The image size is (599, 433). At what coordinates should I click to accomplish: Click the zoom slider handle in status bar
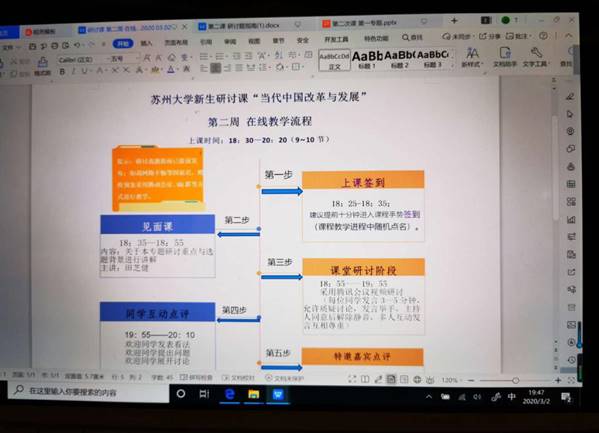pyautogui.click(x=515, y=380)
